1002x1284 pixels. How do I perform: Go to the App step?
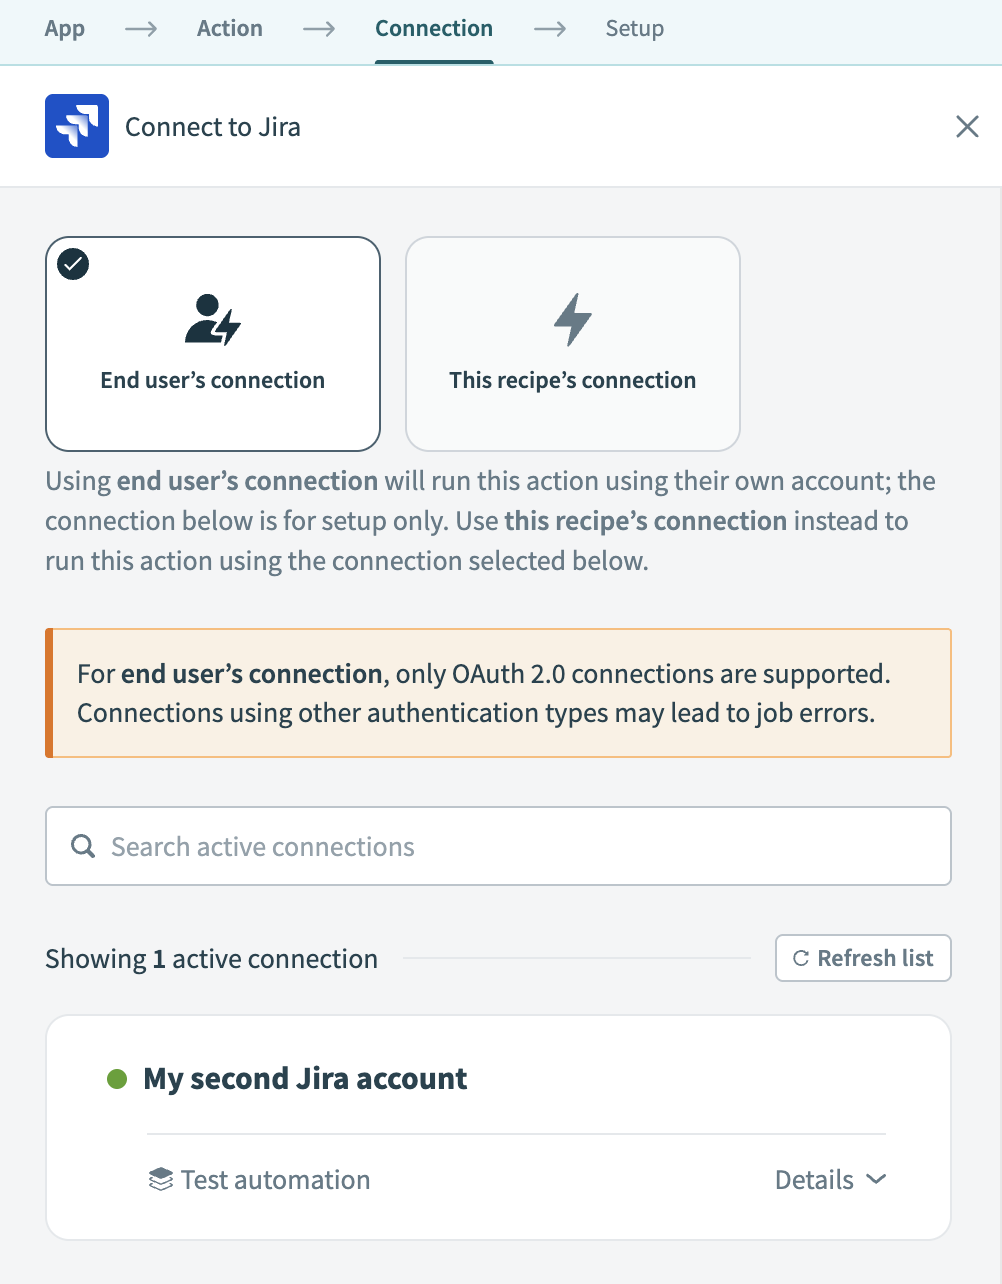click(x=65, y=29)
